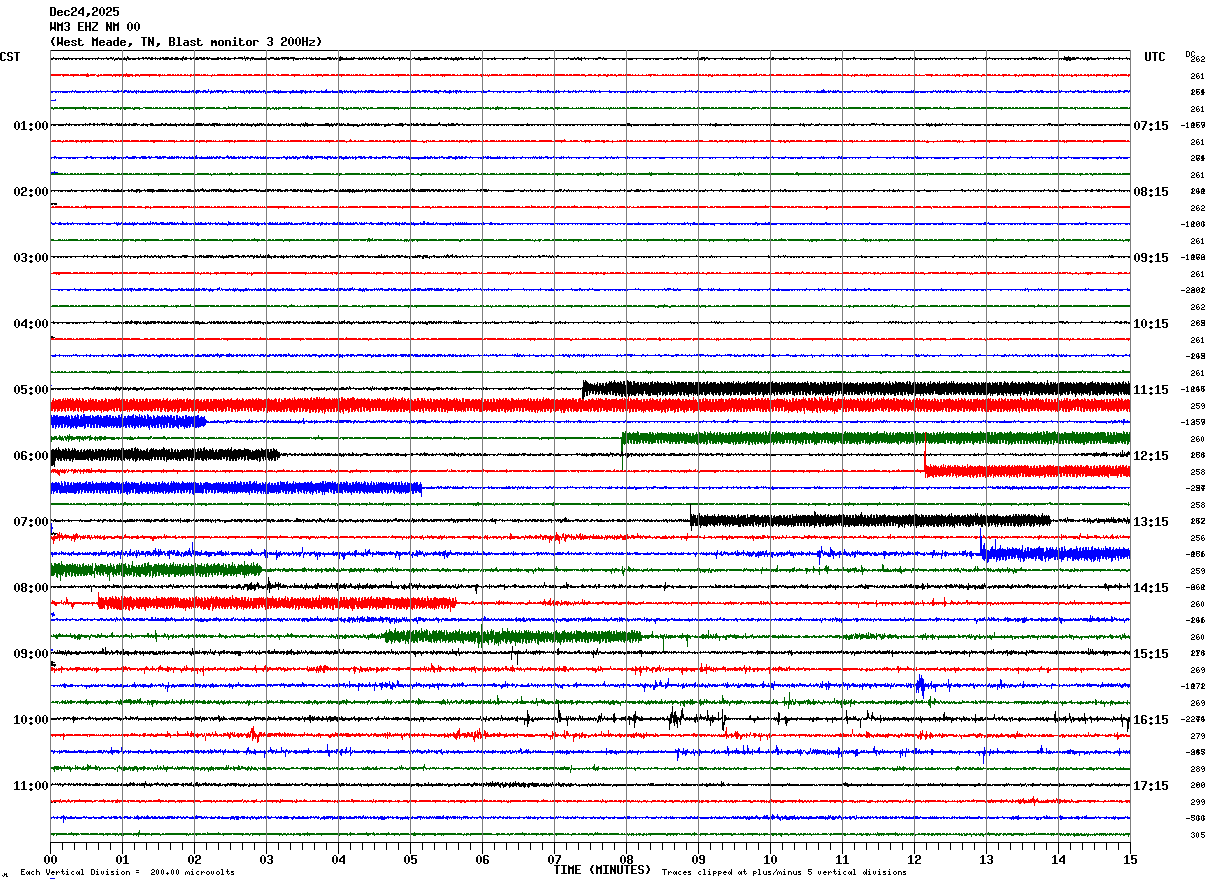Click the 11:15 UTC time label
The height and width of the screenshot is (886, 1210).
coord(1151,390)
